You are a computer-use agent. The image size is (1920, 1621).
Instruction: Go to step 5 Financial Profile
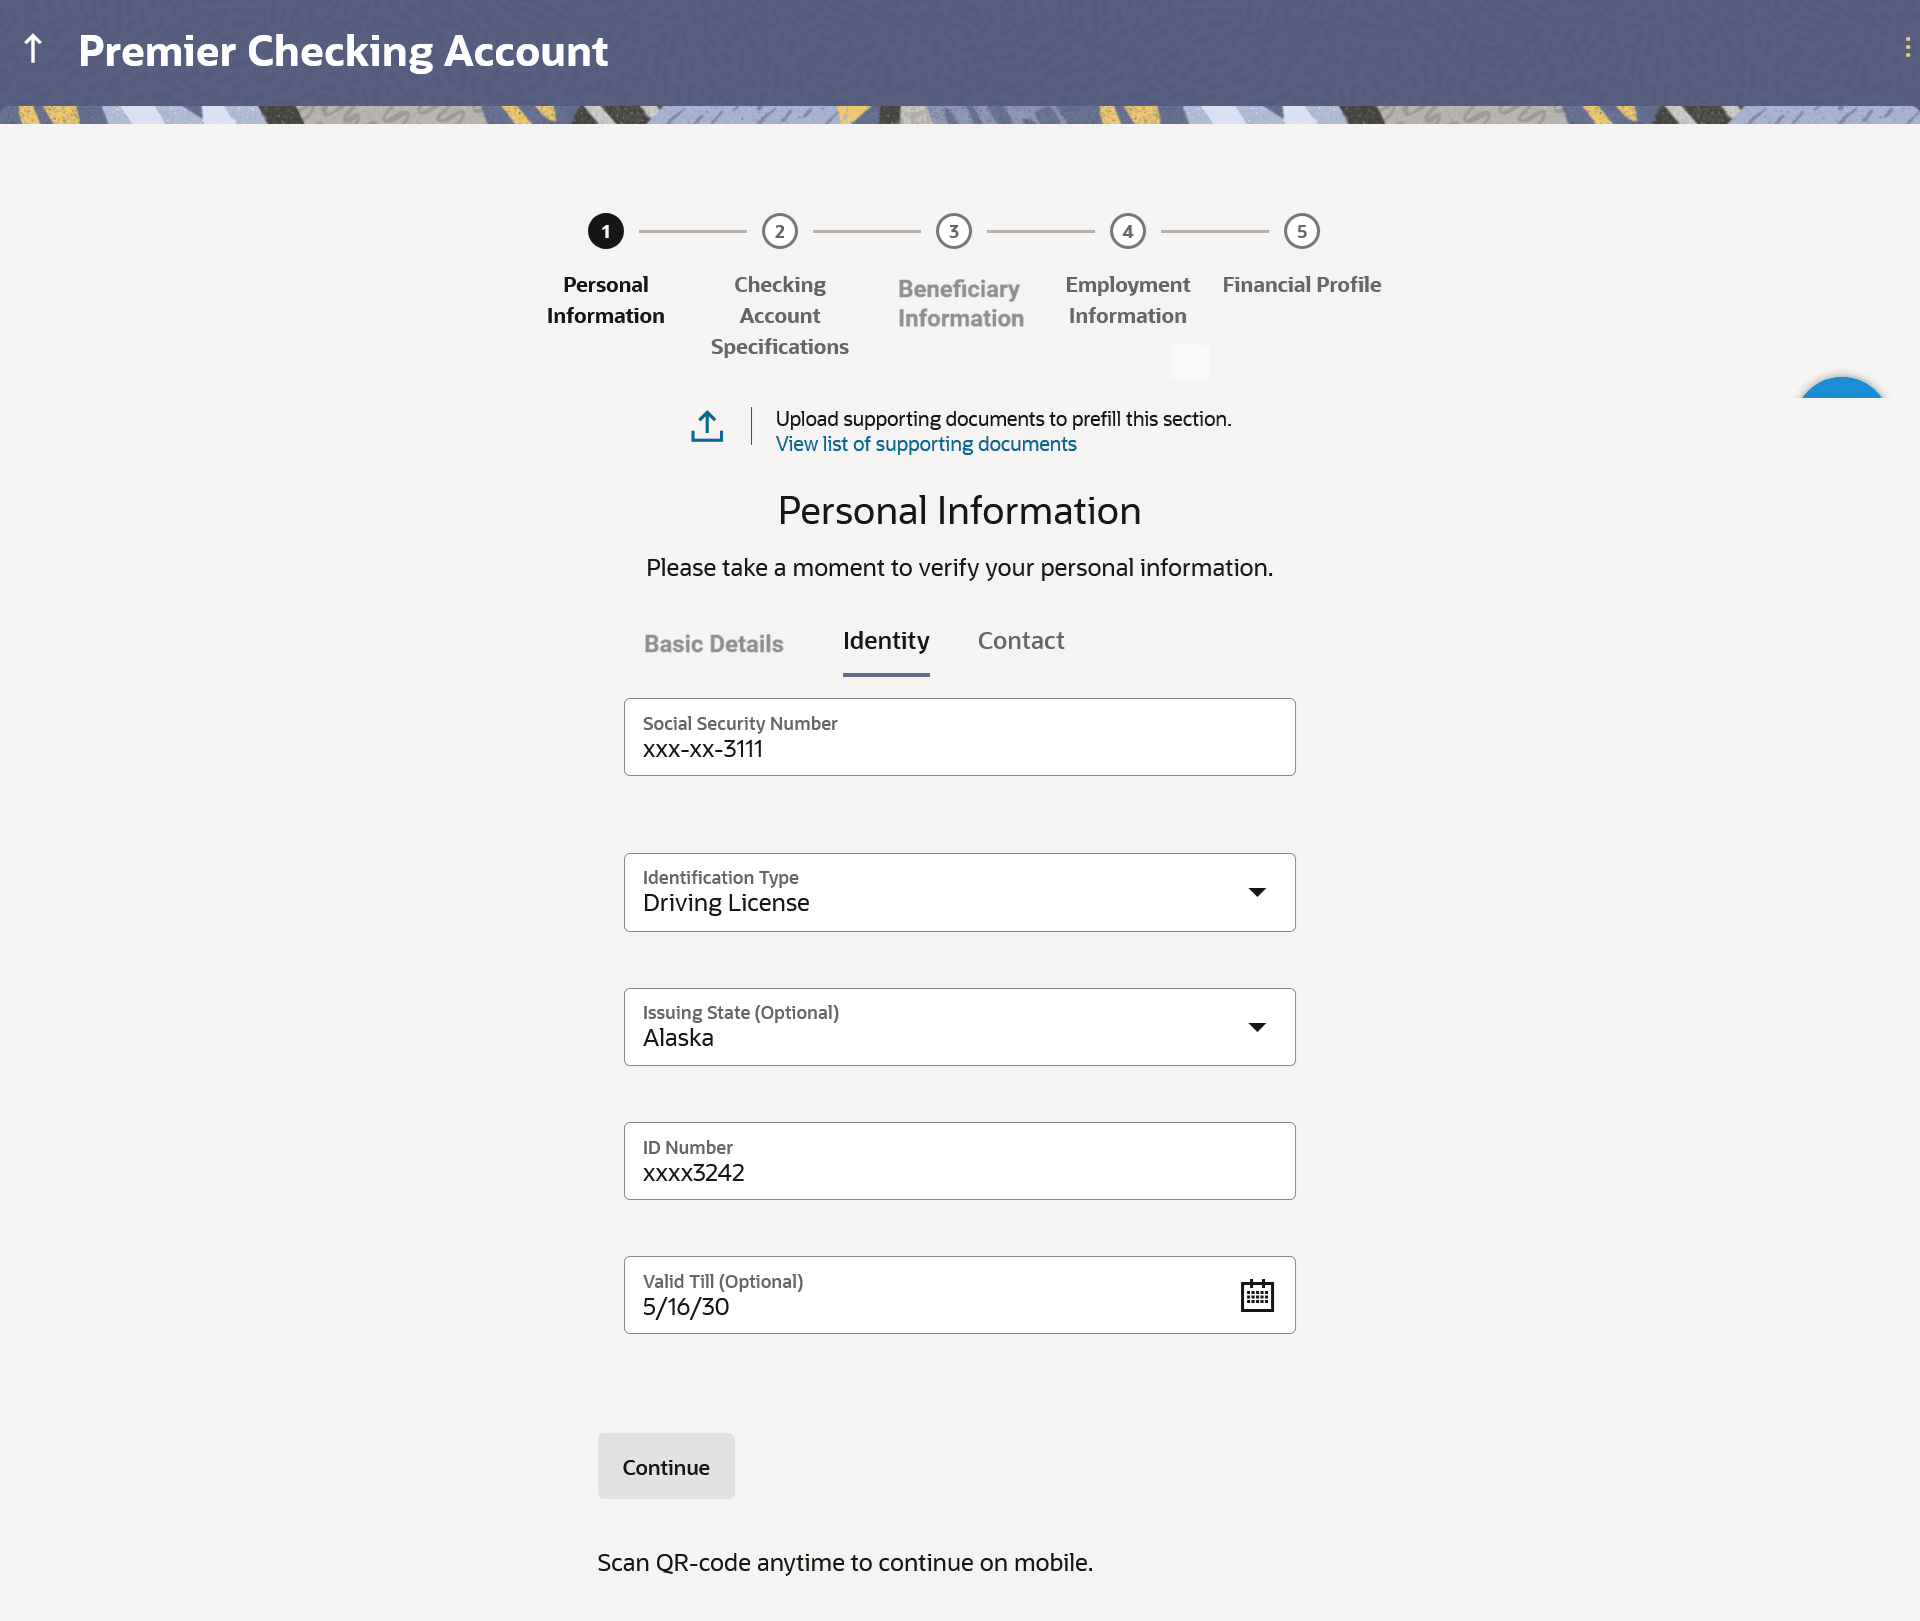(x=1301, y=231)
